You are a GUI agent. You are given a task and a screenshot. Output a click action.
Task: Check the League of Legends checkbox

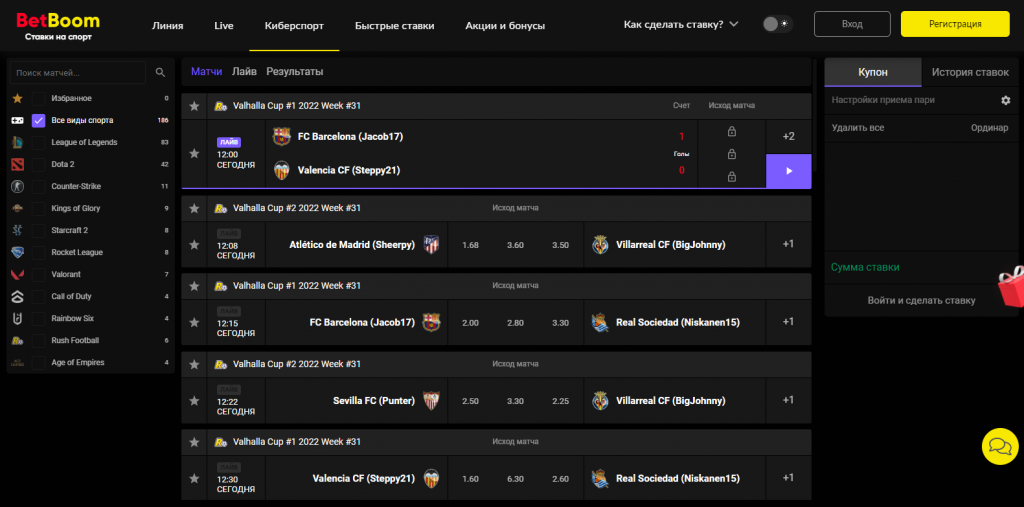pyautogui.click(x=39, y=142)
